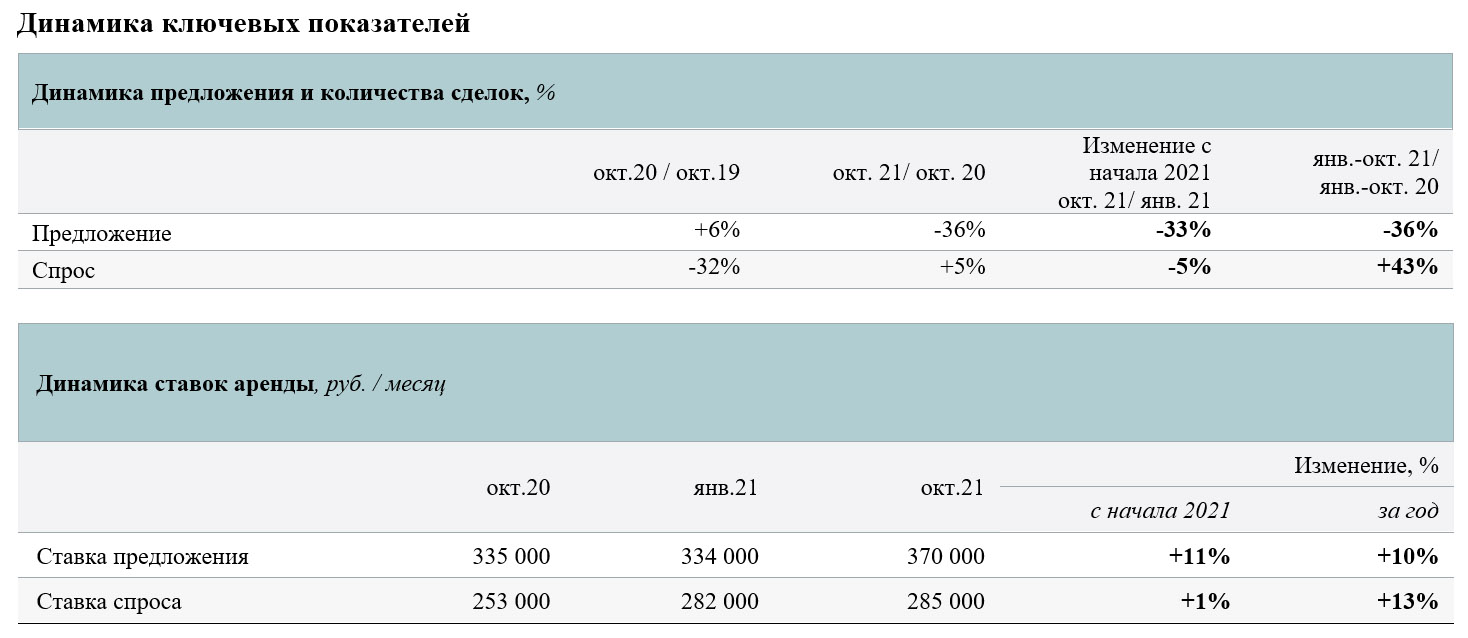Select the "Предложение" row label
The height and width of the screenshot is (638, 1468).
102,234
